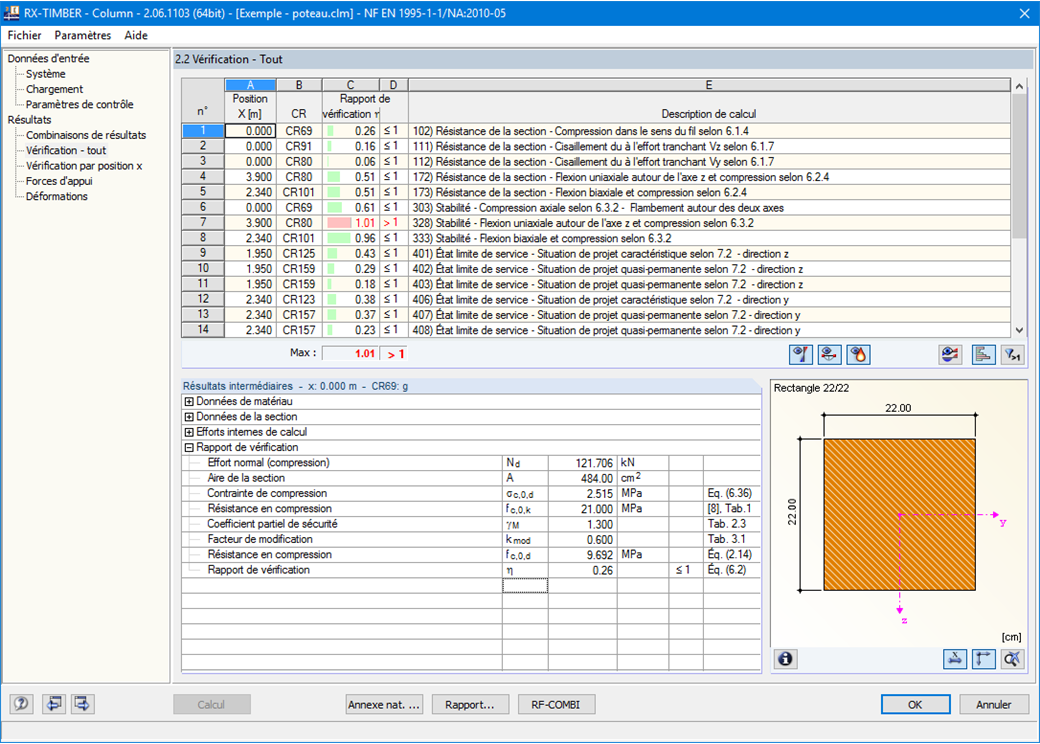Toggle the fire resistance design results icon
1040x744 pixels.
click(x=858, y=355)
